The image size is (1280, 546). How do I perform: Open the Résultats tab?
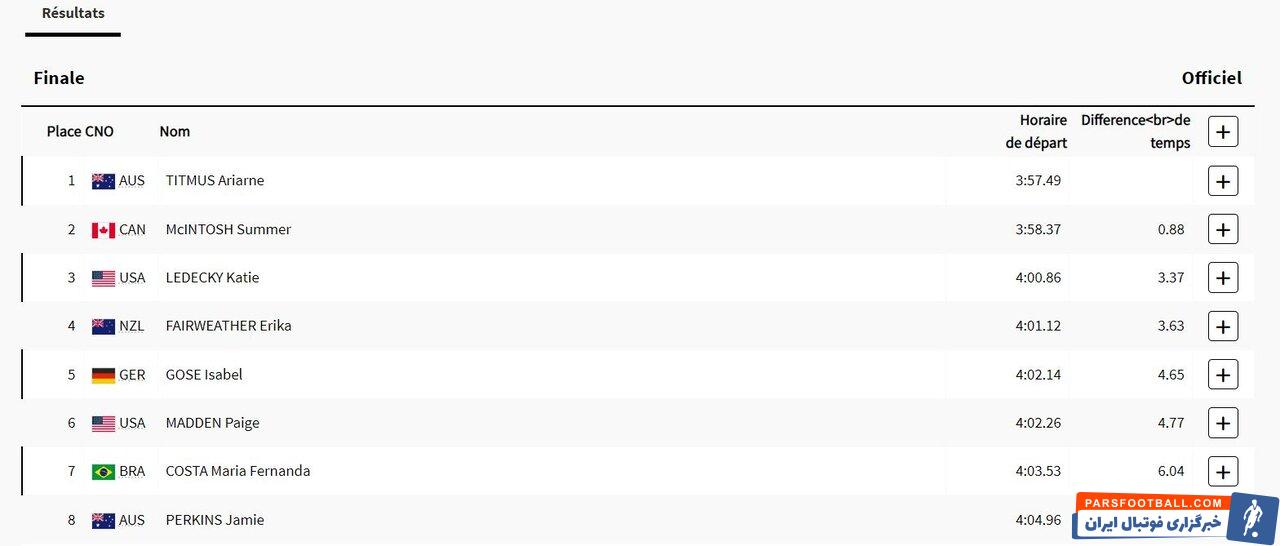click(73, 14)
